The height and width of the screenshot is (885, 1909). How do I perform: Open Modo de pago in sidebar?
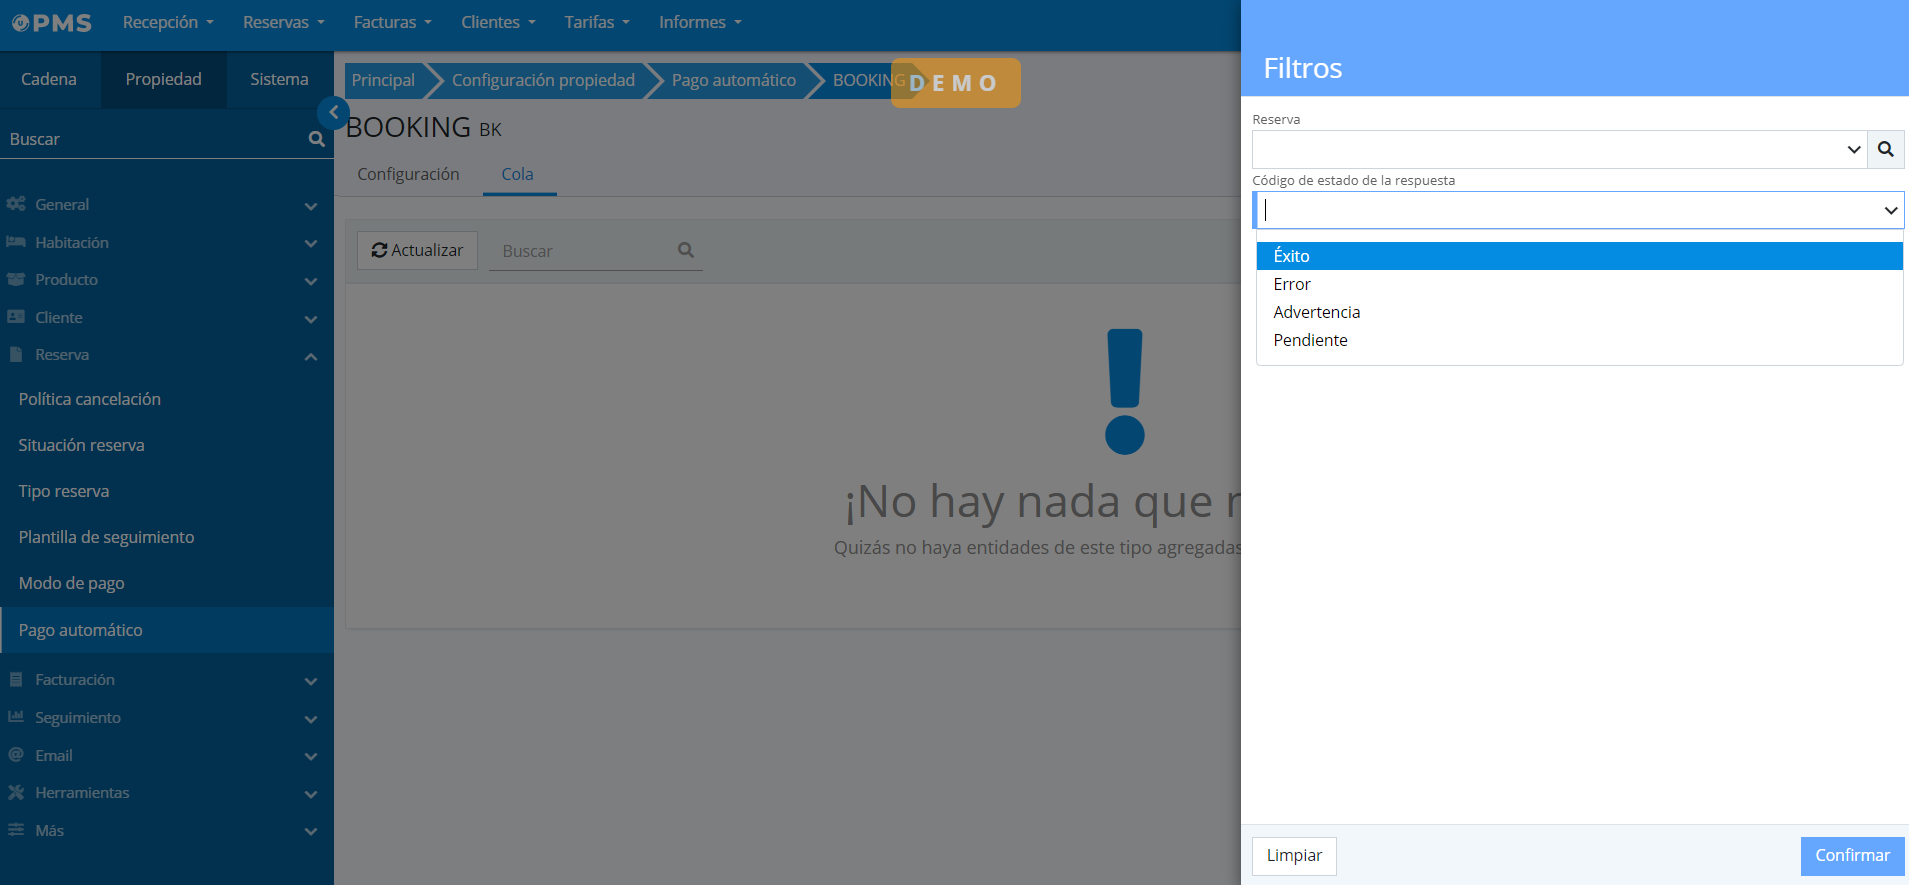[72, 583]
